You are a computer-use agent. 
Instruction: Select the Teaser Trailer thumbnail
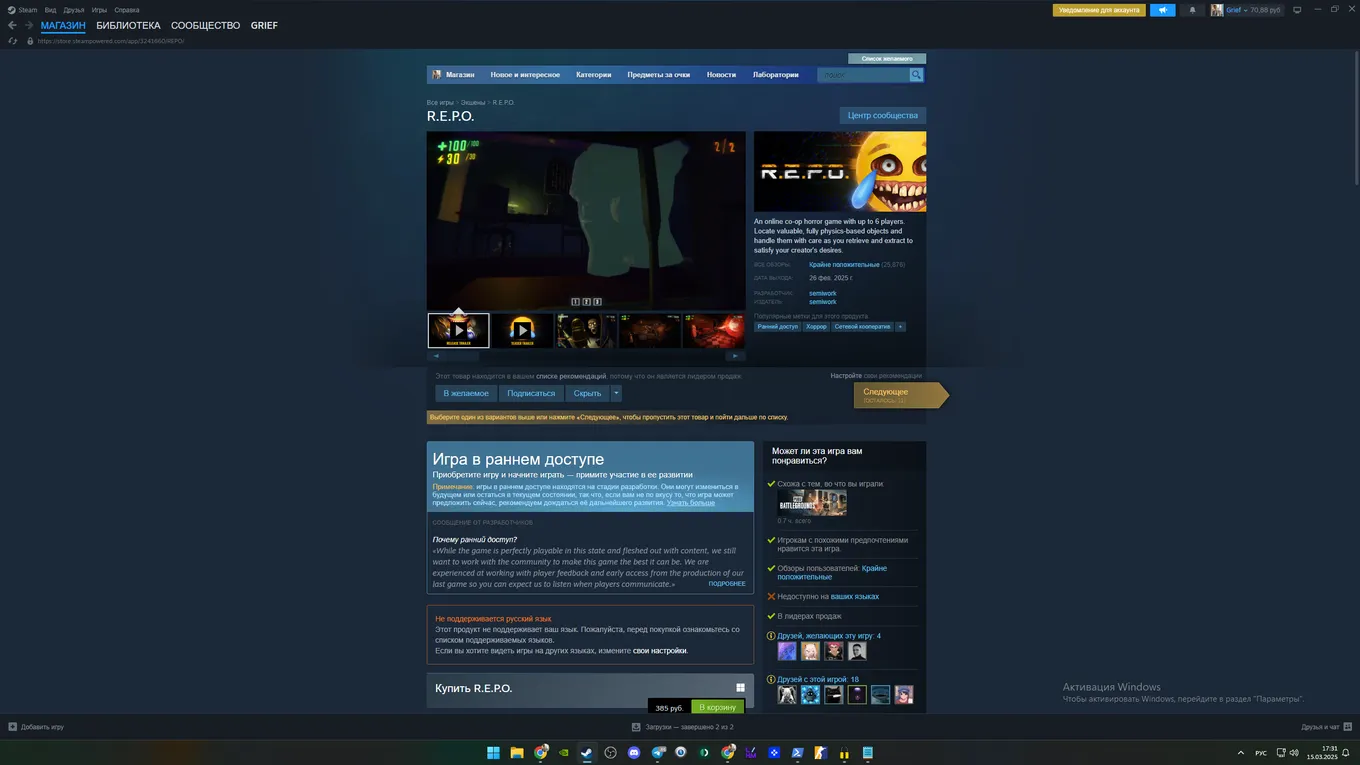click(522, 330)
